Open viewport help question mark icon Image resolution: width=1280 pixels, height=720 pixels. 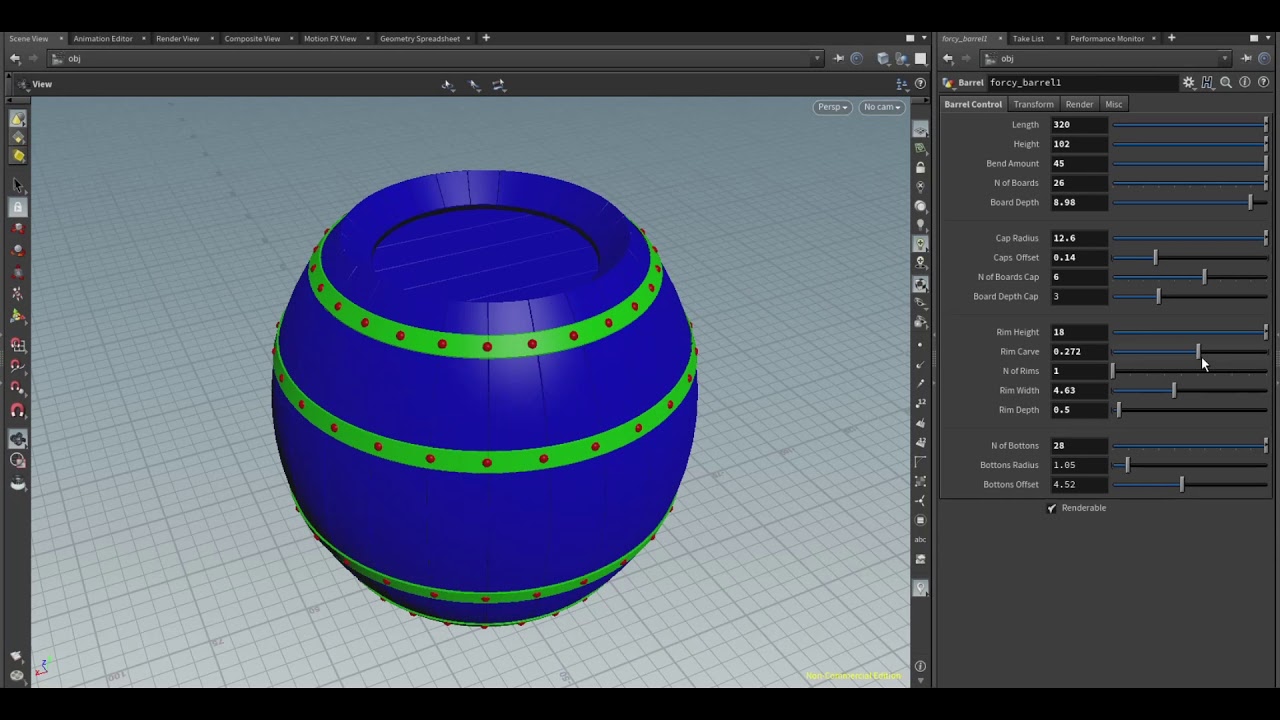(920, 84)
